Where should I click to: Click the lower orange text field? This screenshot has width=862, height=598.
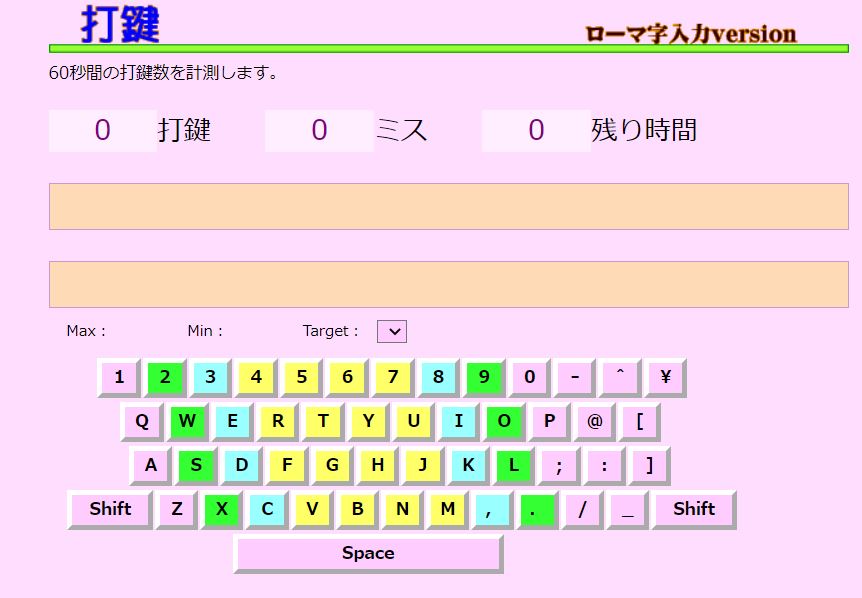pyautogui.click(x=448, y=284)
